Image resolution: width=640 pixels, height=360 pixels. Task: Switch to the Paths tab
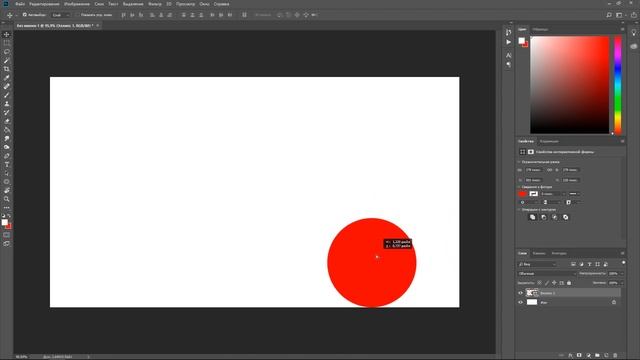(x=559, y=253)
